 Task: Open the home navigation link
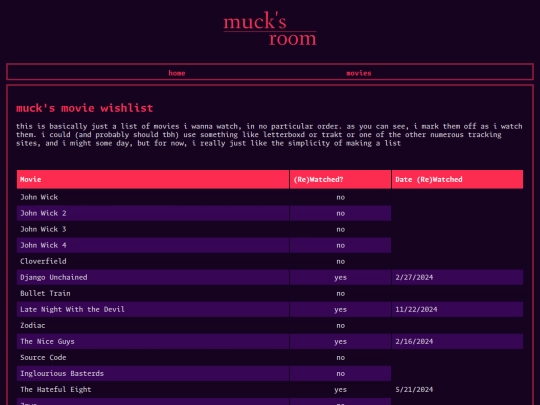(x=177, y=73)
